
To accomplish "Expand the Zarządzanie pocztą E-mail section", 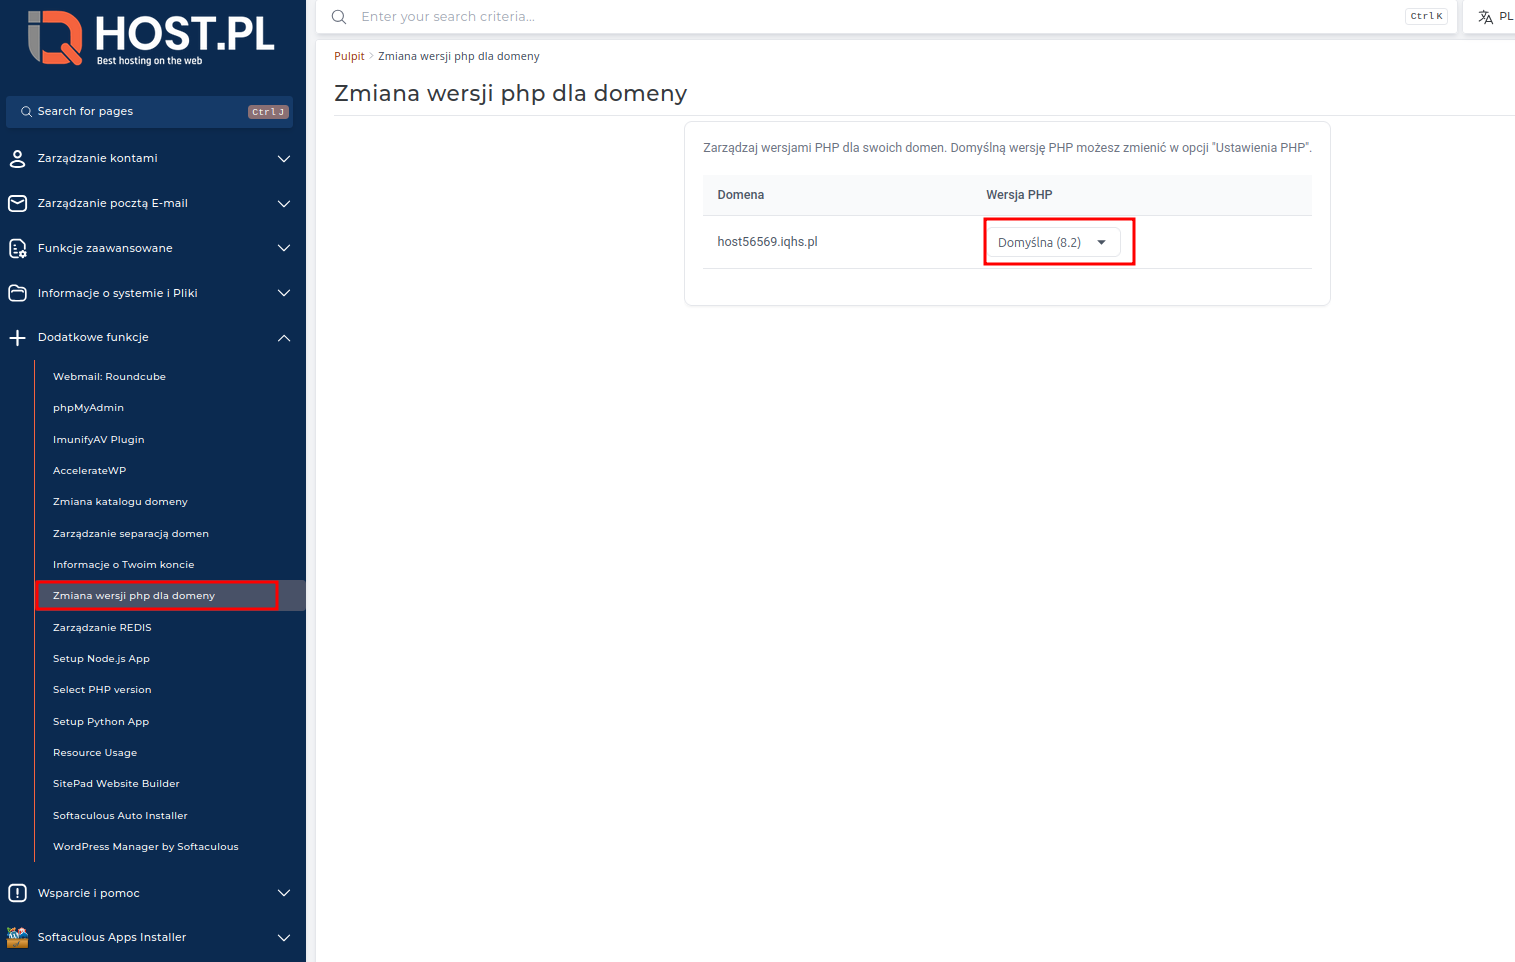I will 283,203.
